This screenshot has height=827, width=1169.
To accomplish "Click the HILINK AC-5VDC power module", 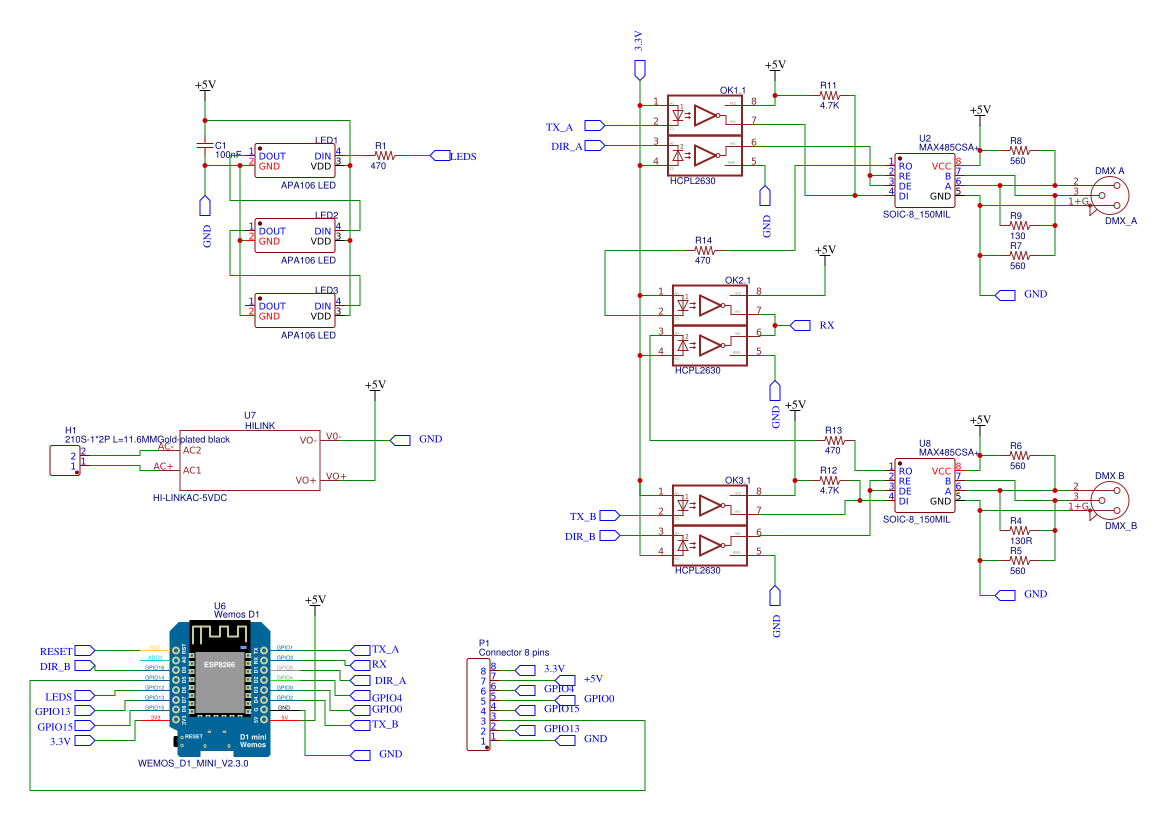I will pyautogui.click(x=250, y=460).
